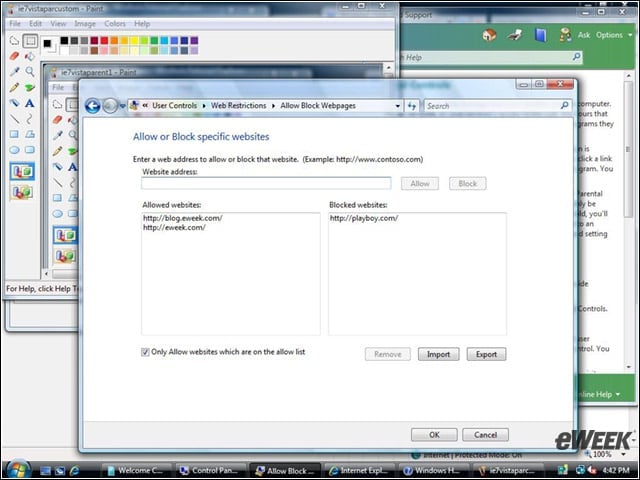
Task: Choose the Eraser tool in ie7vistaparcustom Paint
Action: click(14, 56)
